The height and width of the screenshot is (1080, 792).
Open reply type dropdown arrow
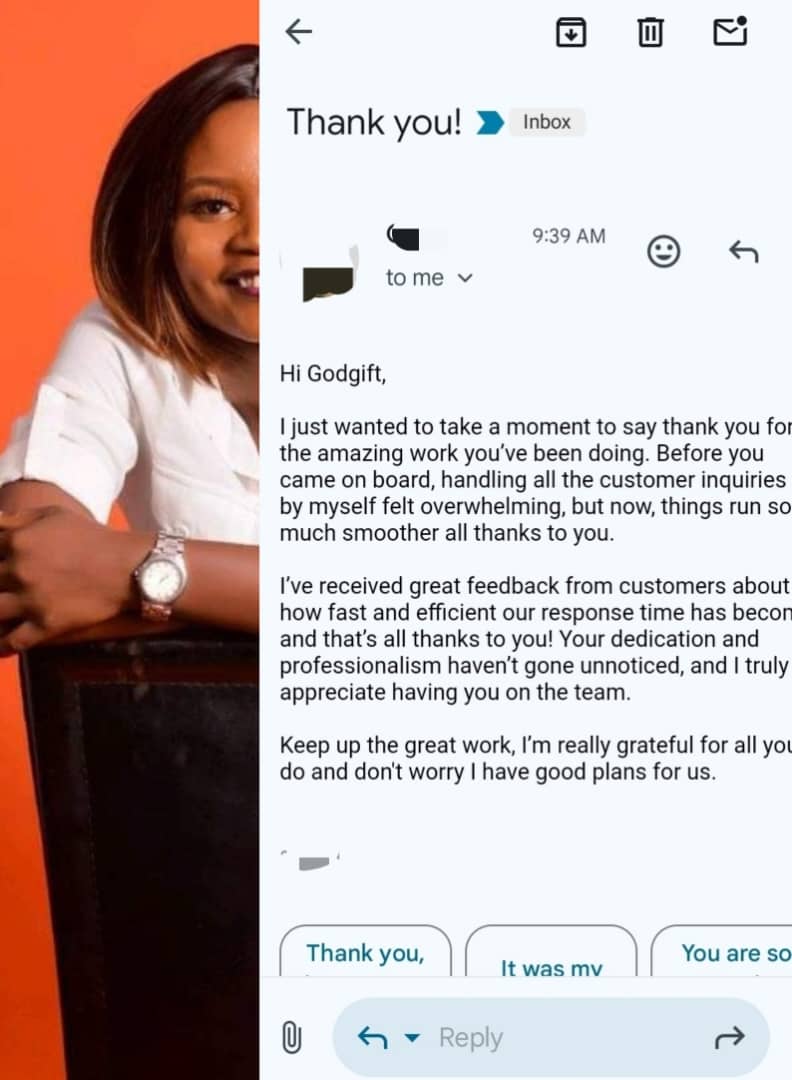pyautogui.click(x=412, y=1037)
